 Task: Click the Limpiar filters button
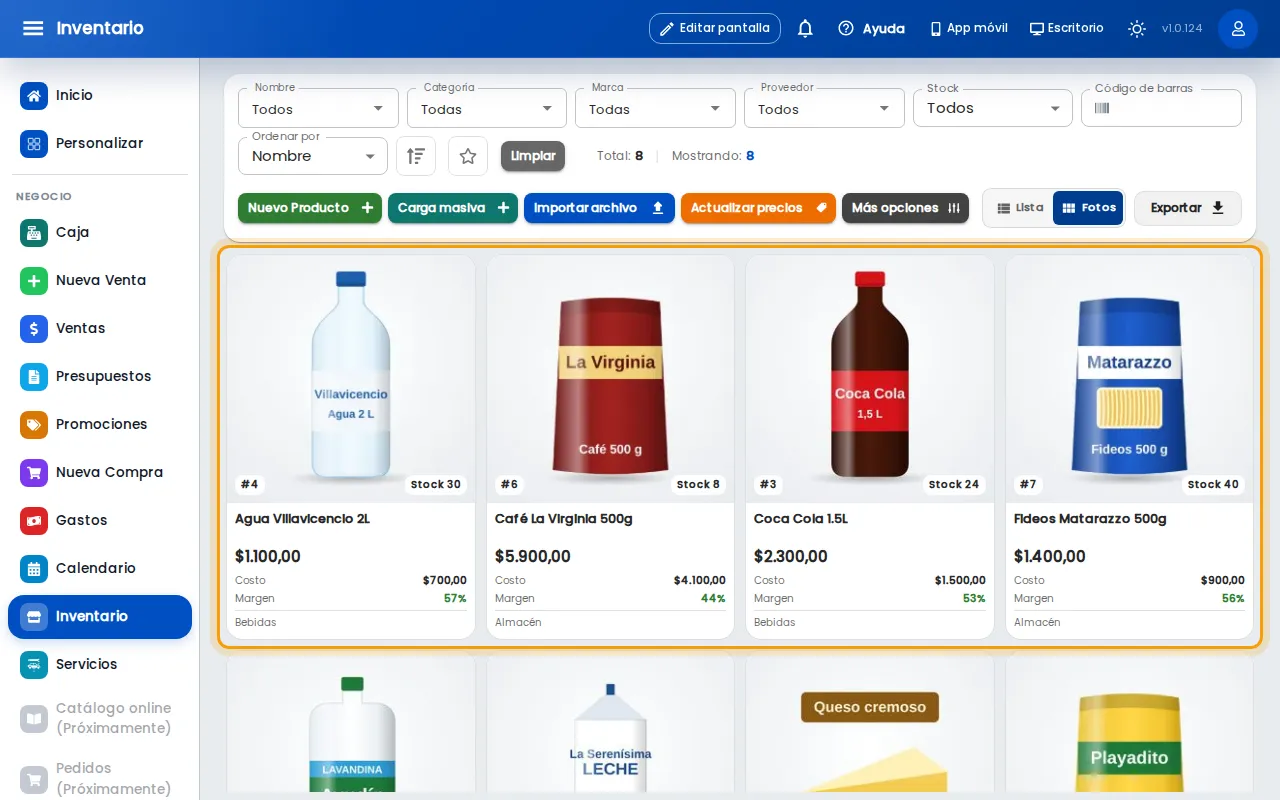point(533,156)
